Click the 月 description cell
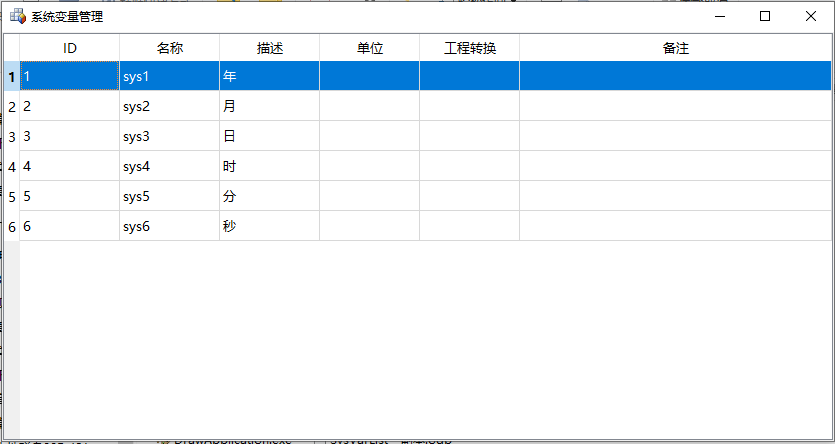835x444 pixels. click(x=270, y=106)
